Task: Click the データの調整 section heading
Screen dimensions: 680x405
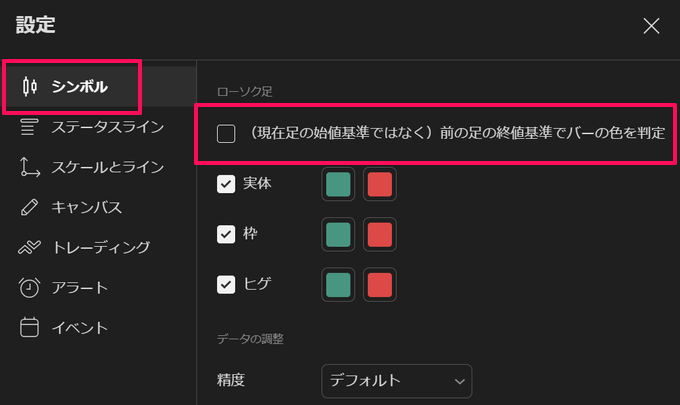Action: tap(250, 339)
